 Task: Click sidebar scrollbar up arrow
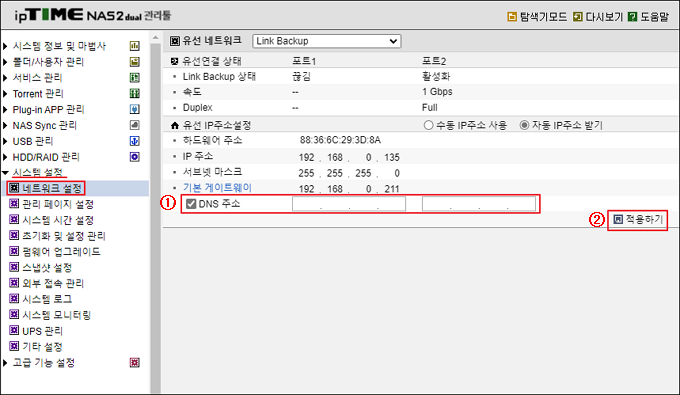click(155, 38)
